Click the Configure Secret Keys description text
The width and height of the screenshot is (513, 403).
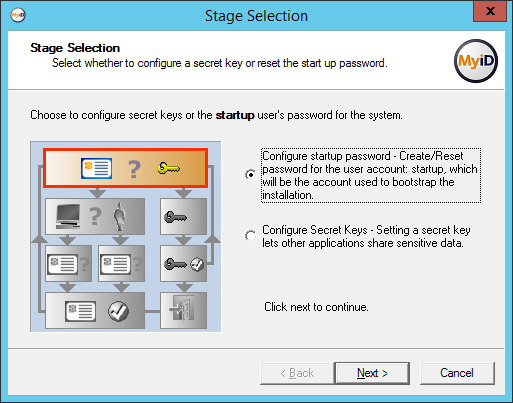[x=366, y=236]
